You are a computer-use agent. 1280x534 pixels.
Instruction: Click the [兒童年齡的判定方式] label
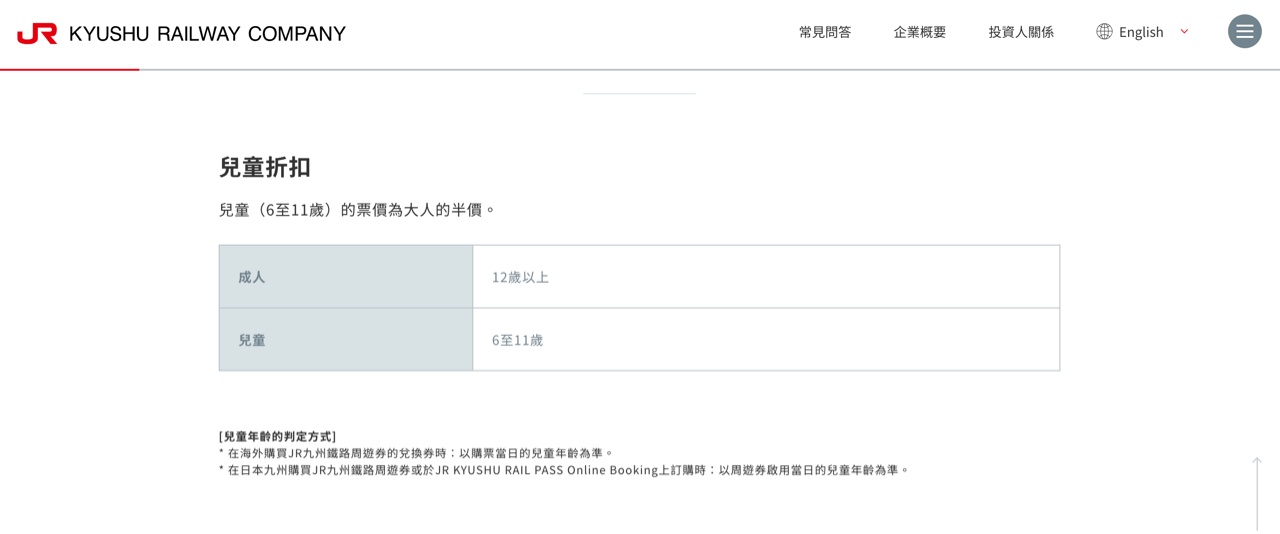278,436
